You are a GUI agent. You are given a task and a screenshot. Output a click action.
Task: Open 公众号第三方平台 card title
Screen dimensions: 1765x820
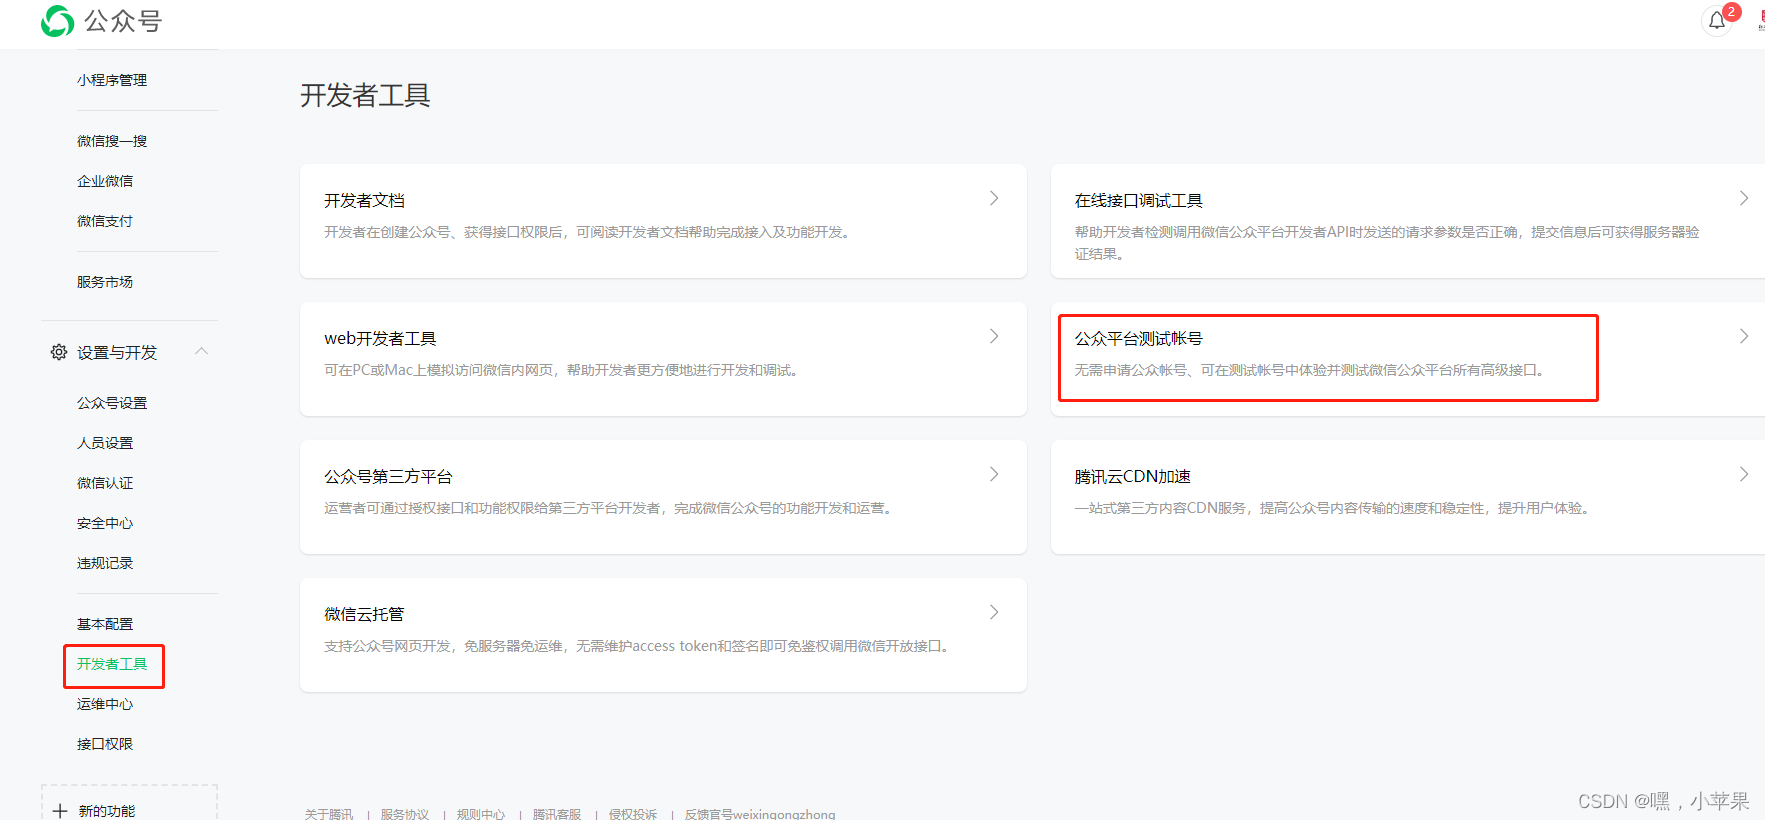coord(388,477)
